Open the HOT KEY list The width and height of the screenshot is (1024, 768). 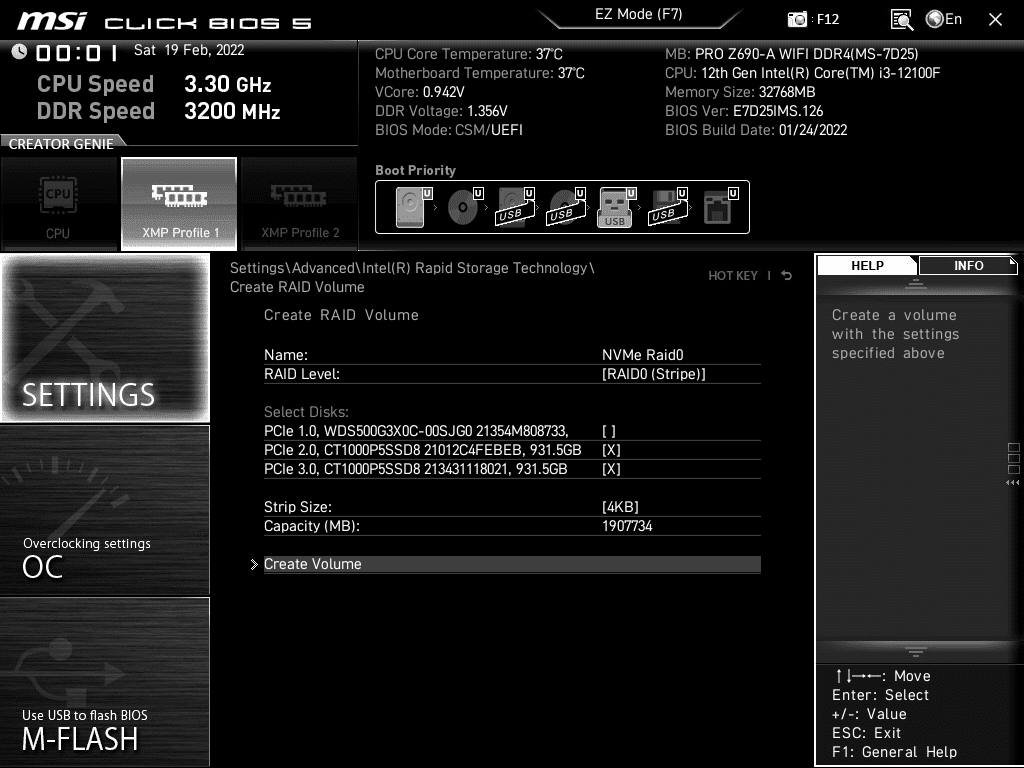click(733, 276)
